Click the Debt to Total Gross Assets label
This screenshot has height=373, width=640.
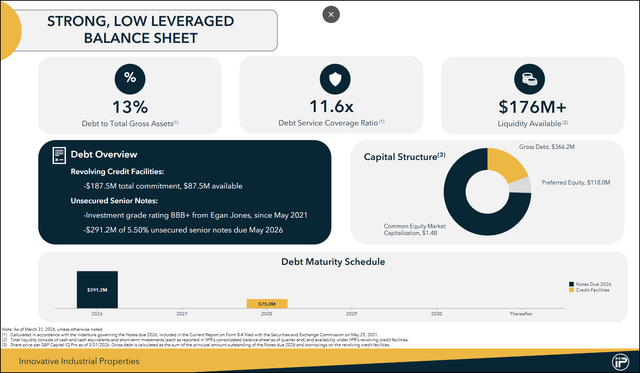(x=130, y=123)
